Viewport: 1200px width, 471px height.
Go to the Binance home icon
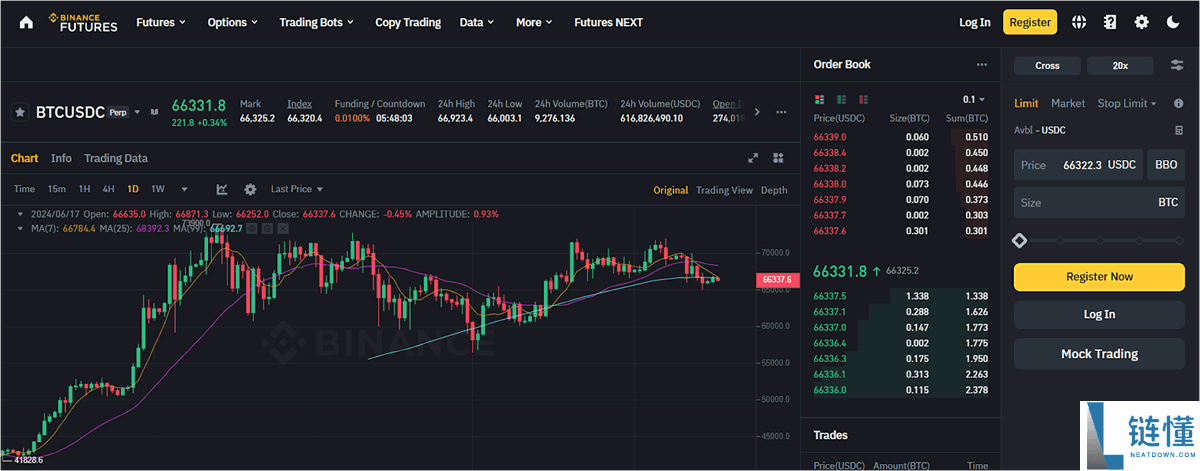[26, 22]
